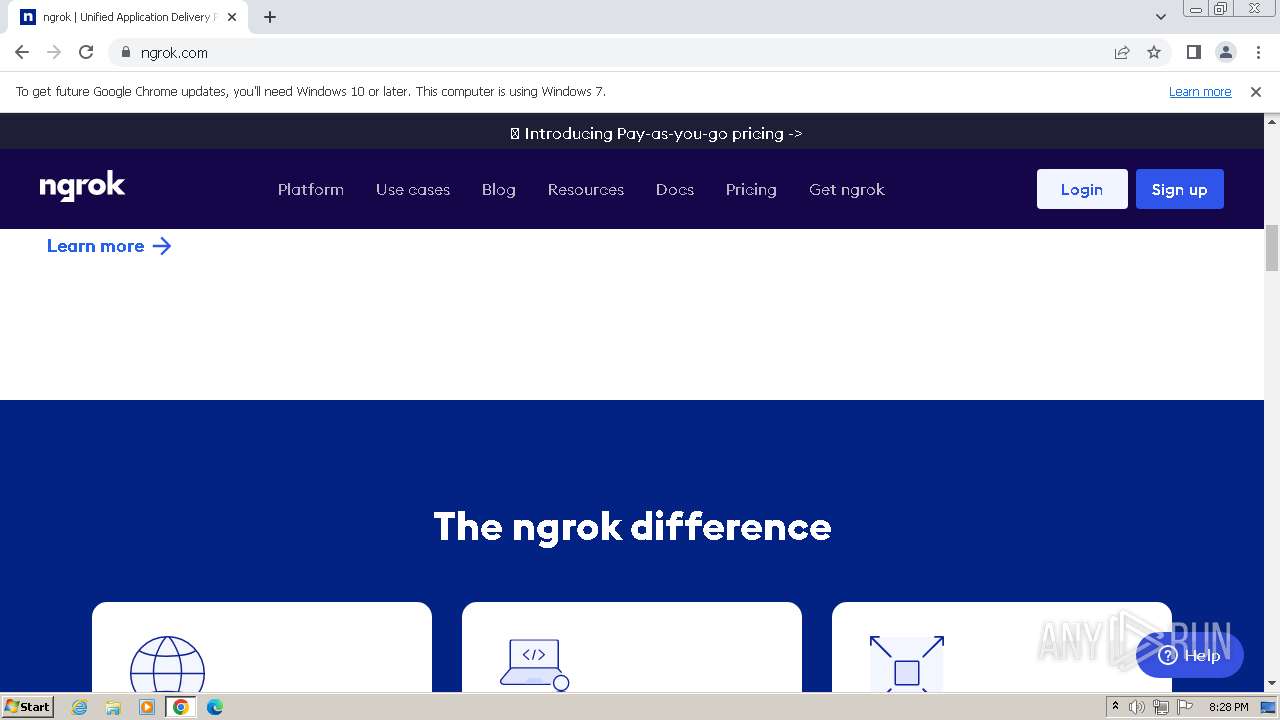Dismiss the Chrome update notification bar
The height and width of the screenshot is (720, 1280).
coord(1256,91)
